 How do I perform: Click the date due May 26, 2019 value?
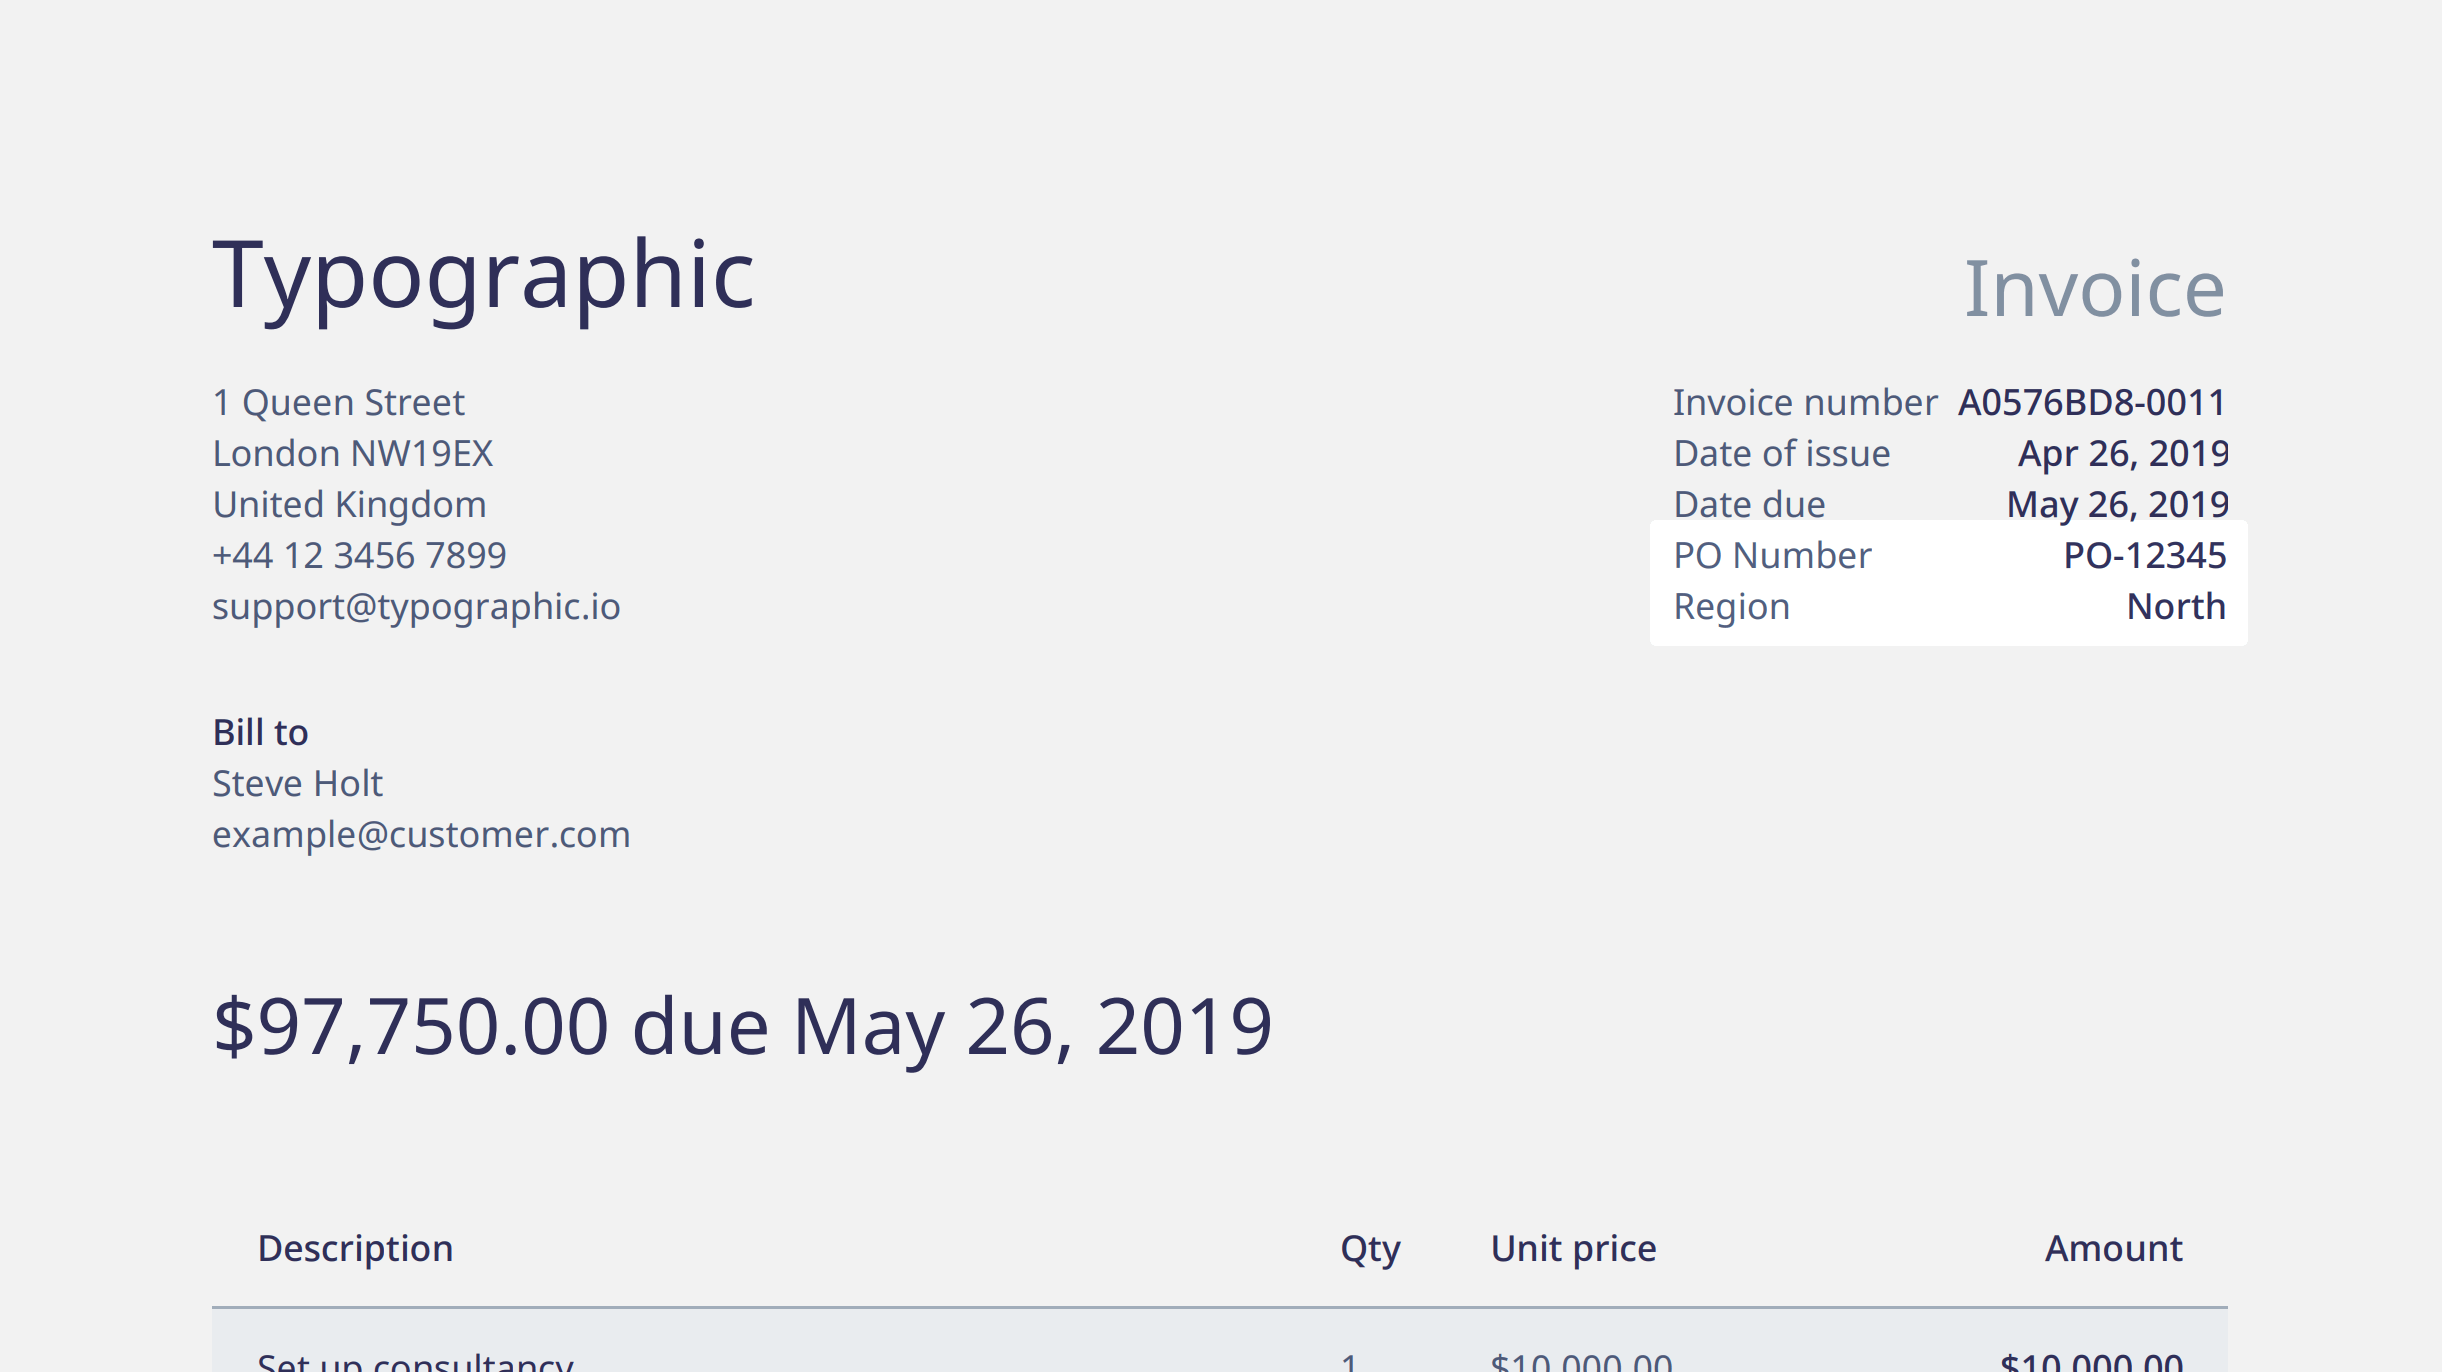coord(2117,505)
